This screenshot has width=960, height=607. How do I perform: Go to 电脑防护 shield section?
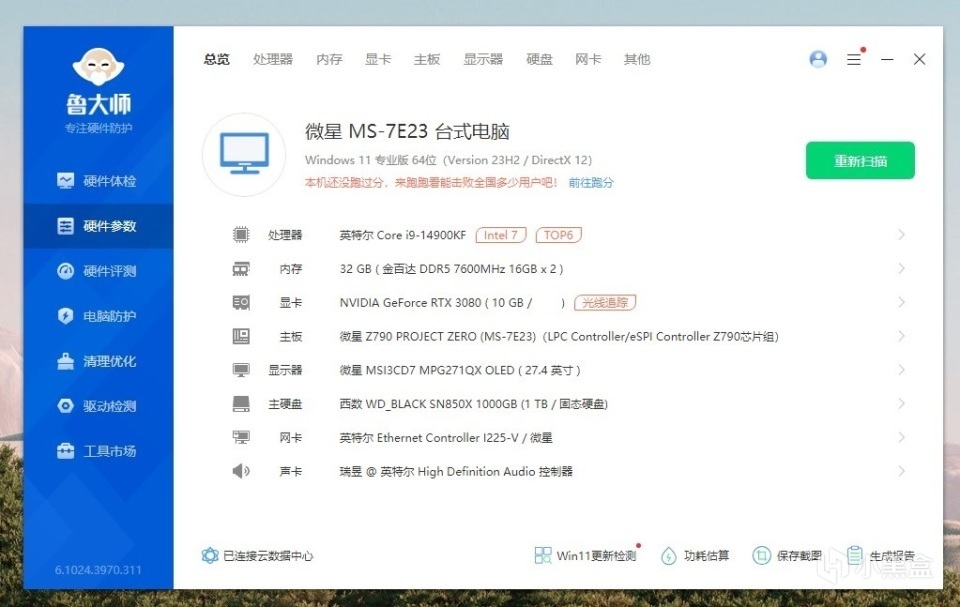tap(98, 316)
